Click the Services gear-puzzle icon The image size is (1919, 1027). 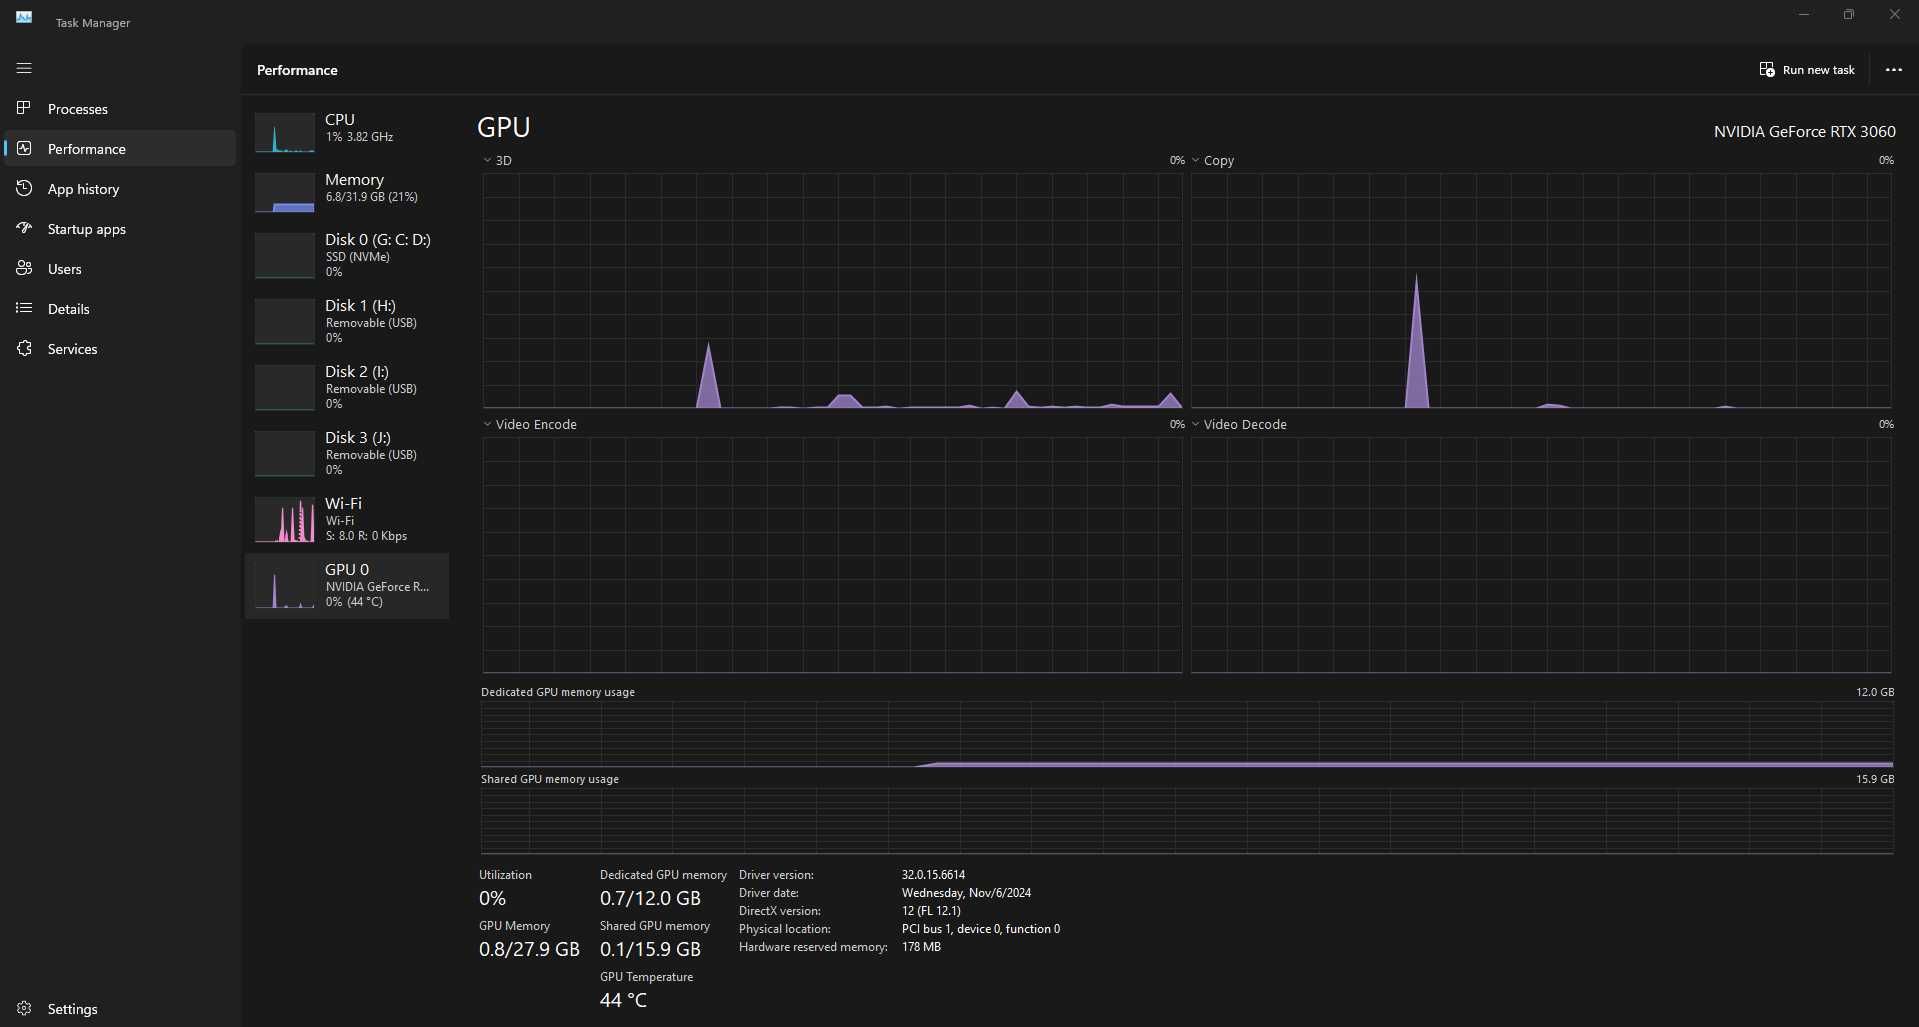[x=24, y=348]
